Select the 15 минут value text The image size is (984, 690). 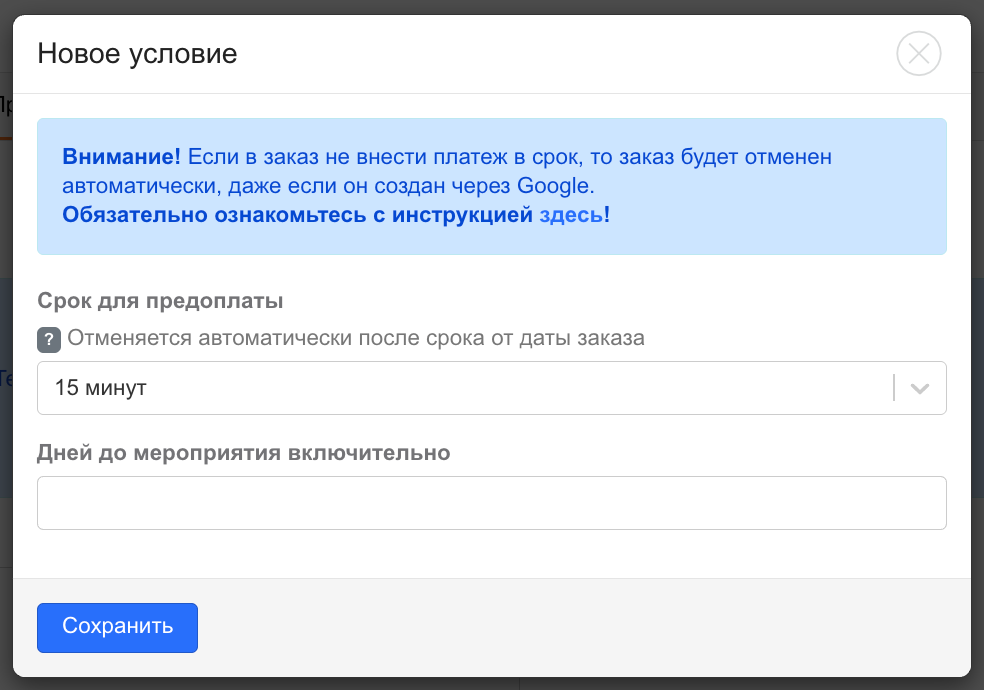click(x=101, y=388)
